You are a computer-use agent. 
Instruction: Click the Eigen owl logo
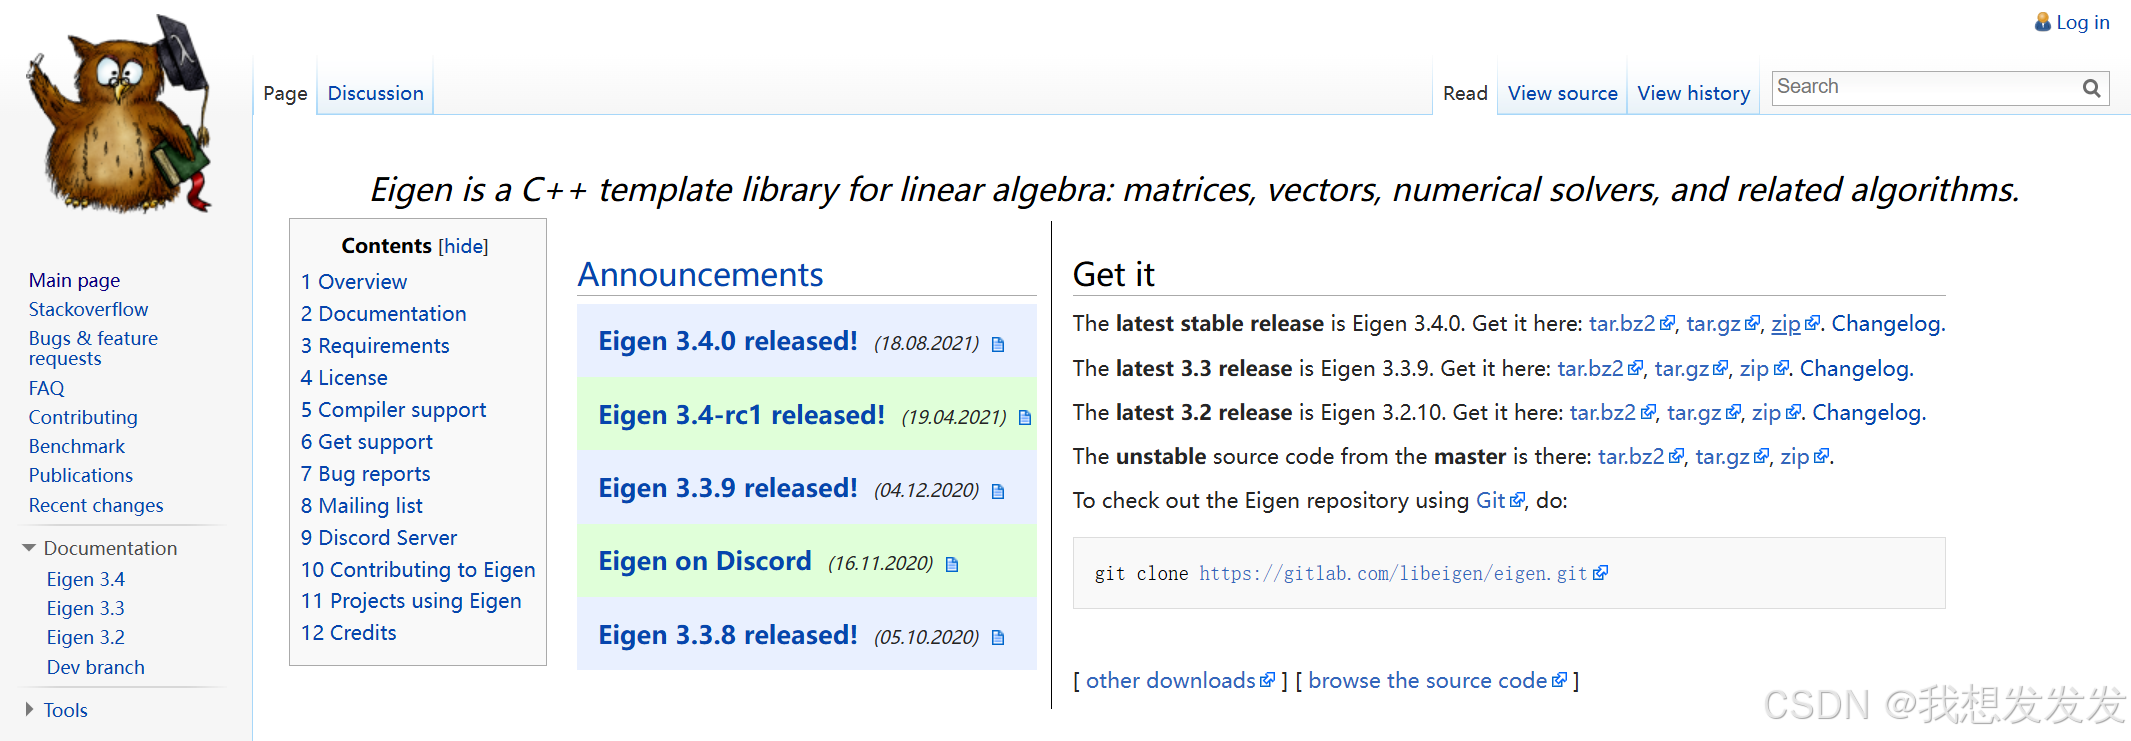click(x=120, y=113)
